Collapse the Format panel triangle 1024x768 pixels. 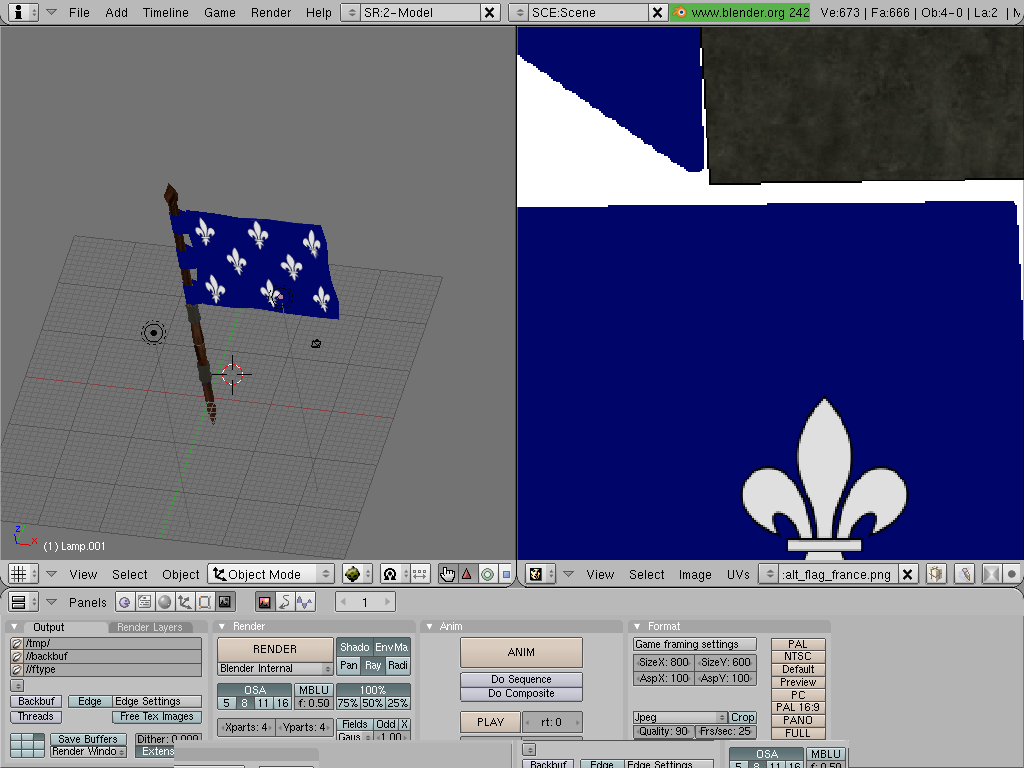(x=637, y=626)
